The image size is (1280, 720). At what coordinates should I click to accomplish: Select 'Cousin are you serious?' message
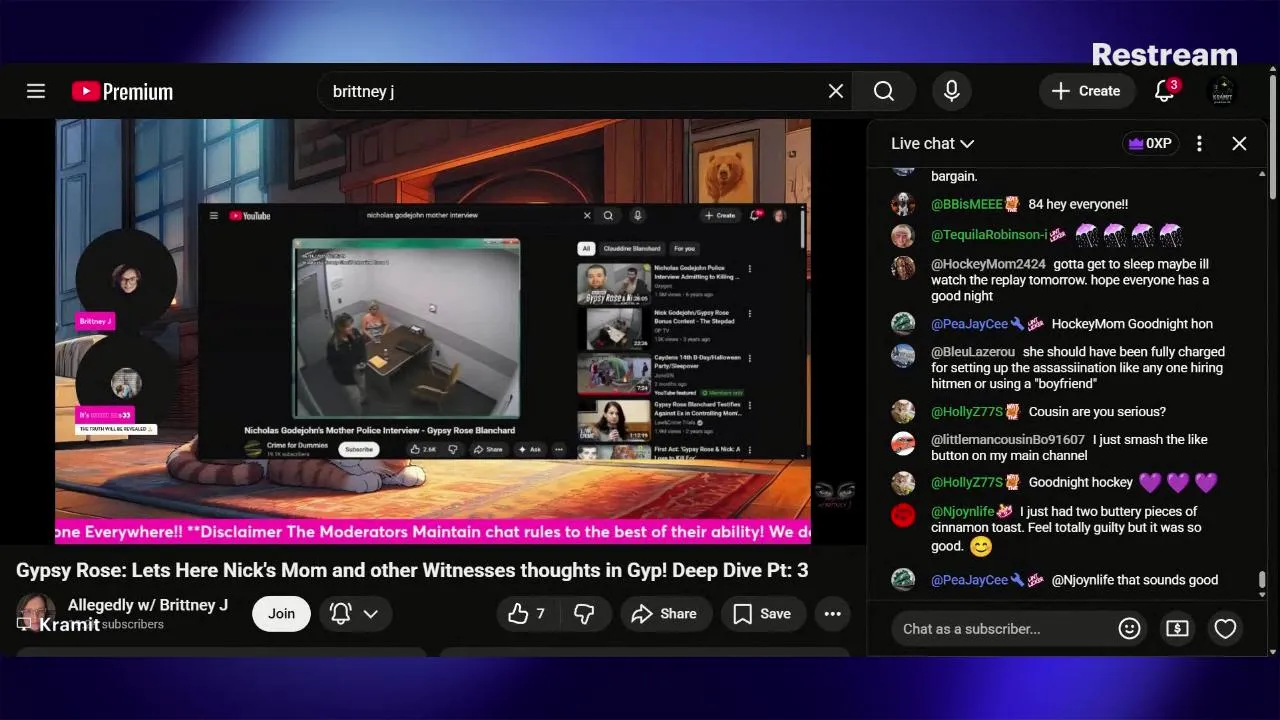tap(1097, 412)
